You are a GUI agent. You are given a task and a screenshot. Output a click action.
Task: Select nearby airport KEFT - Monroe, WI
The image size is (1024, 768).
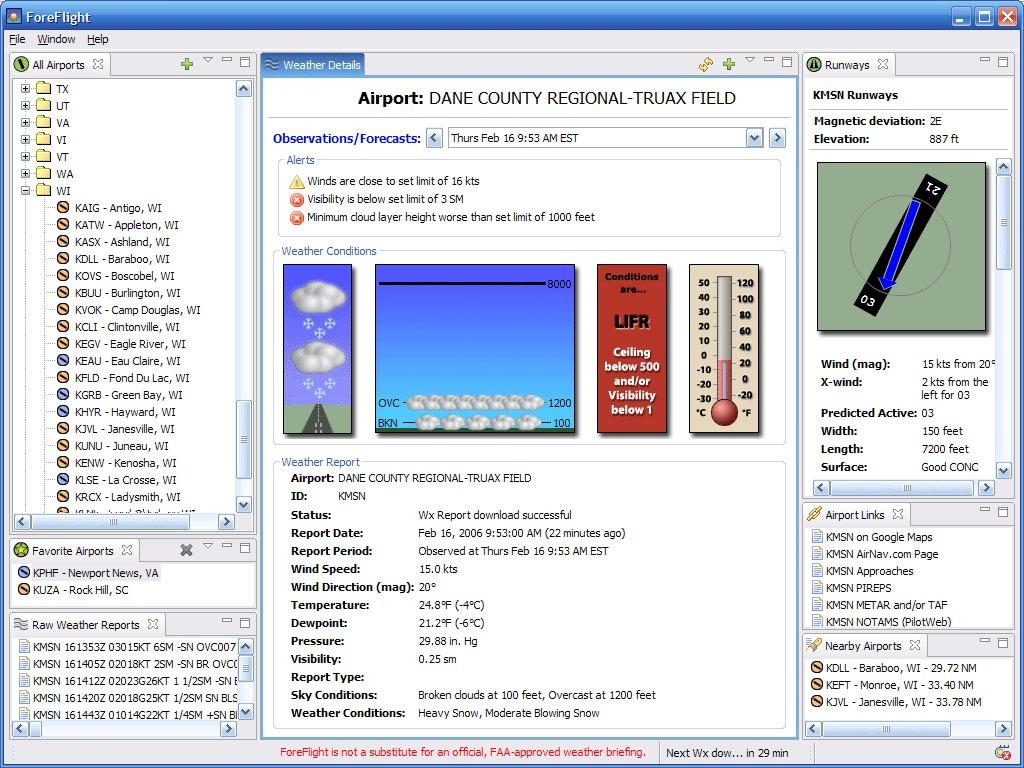click(899, 685)
